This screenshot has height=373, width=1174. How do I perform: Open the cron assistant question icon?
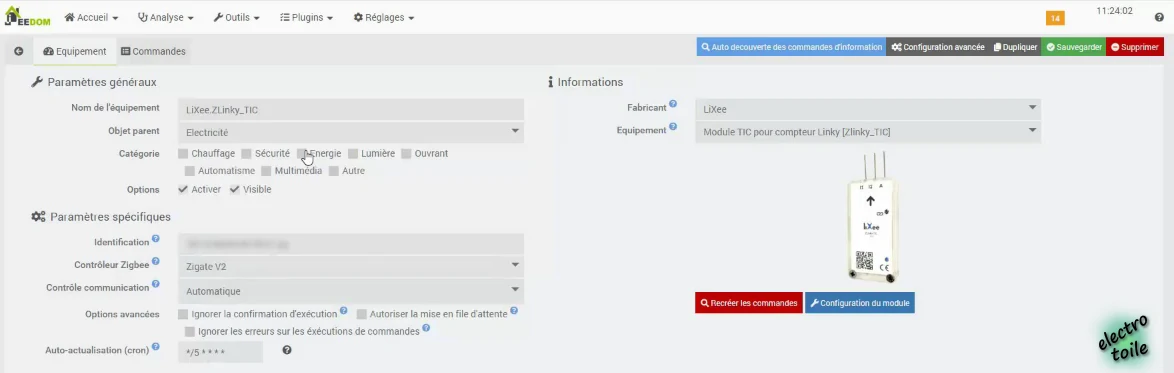(287, 350)
